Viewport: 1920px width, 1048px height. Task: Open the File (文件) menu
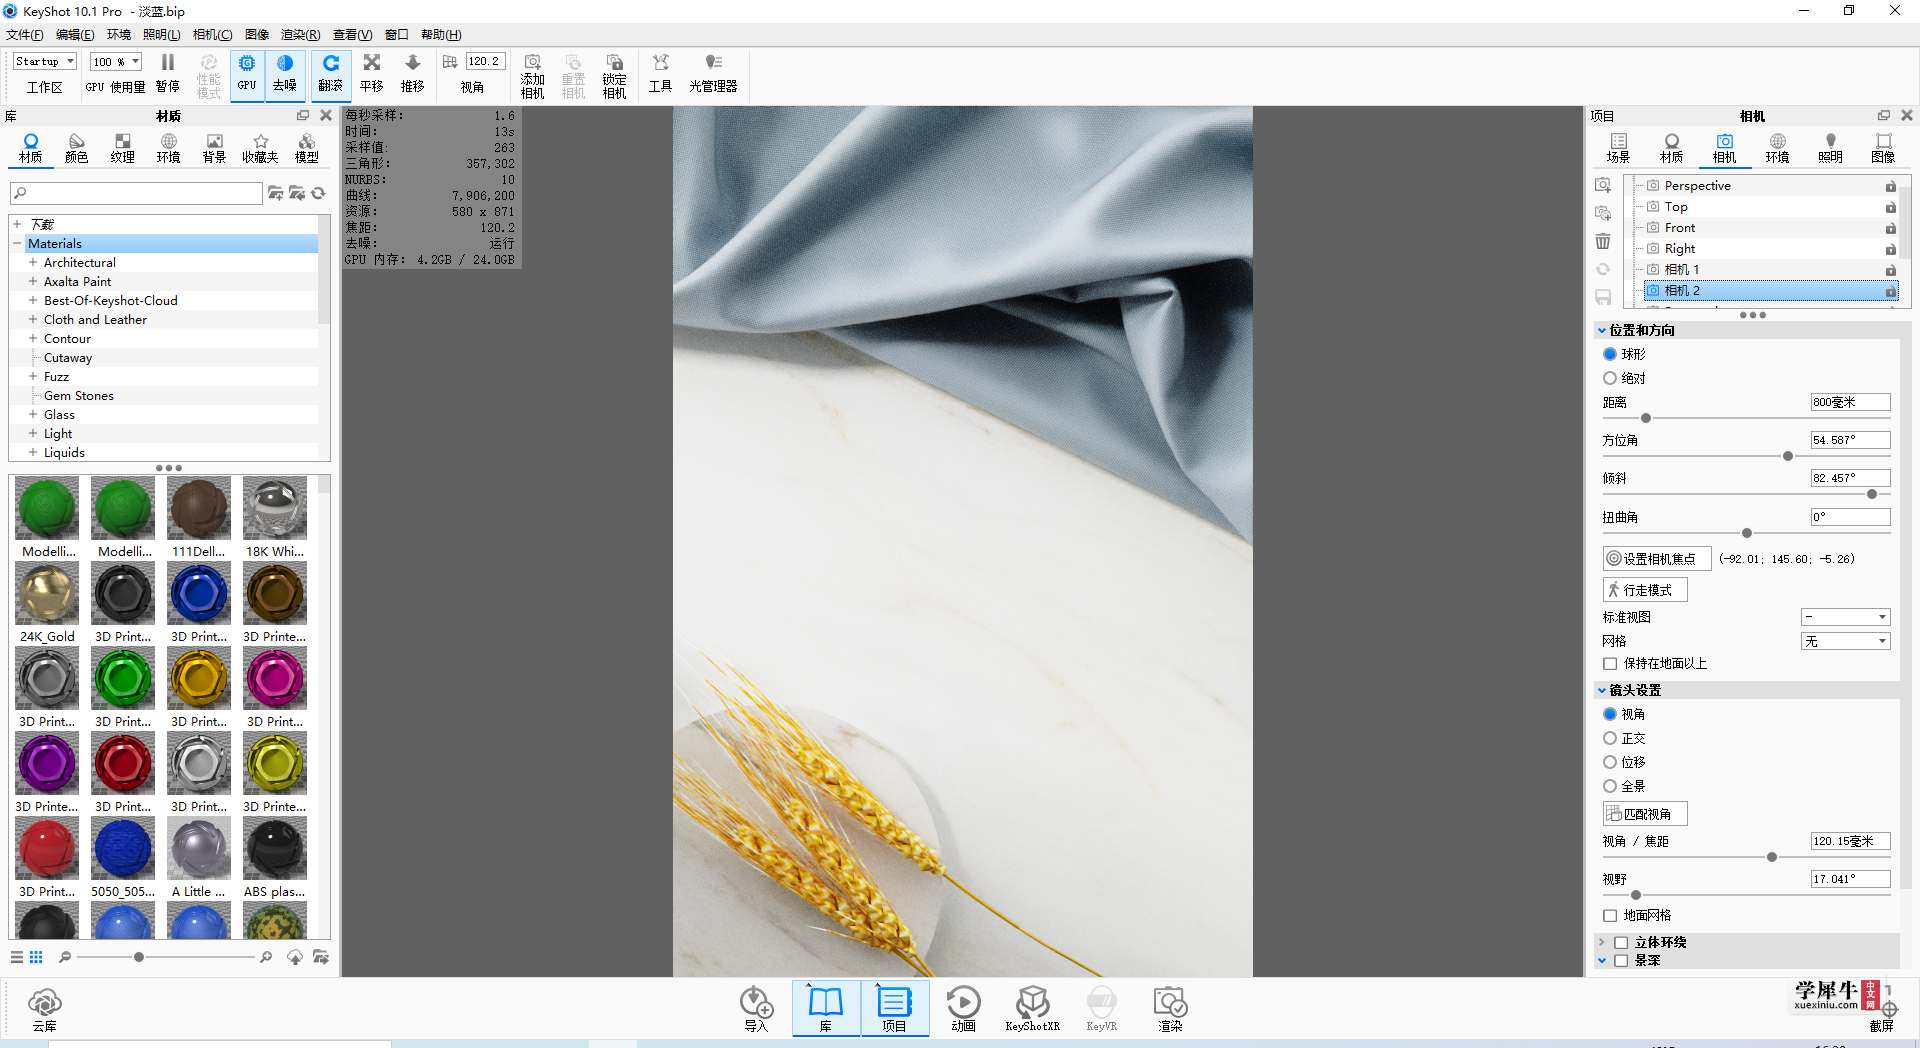[x=24, y=35]
